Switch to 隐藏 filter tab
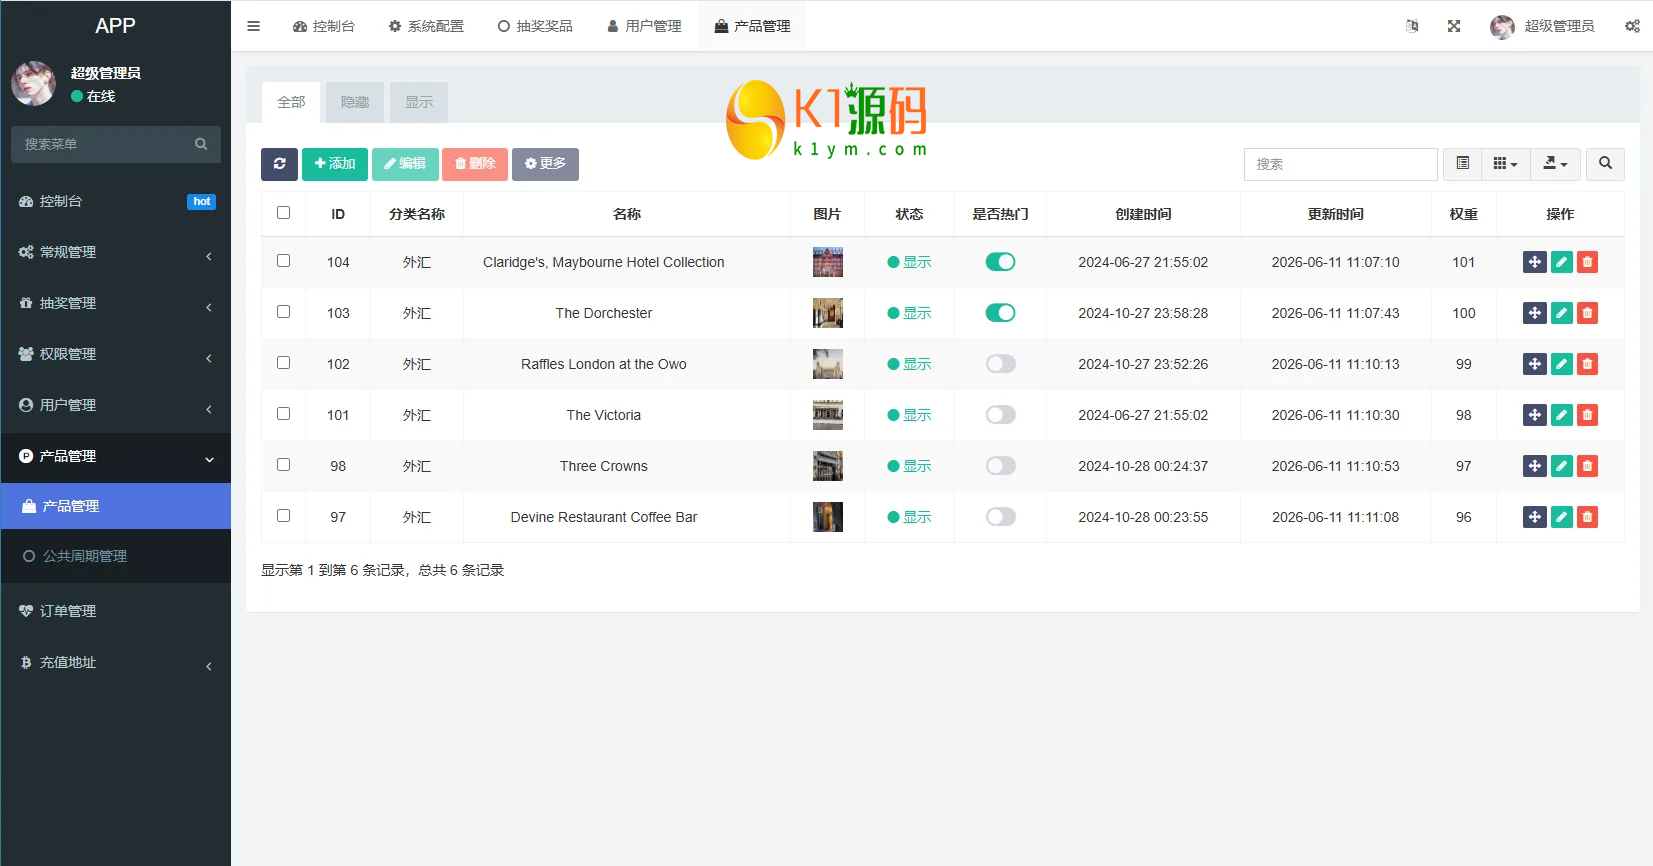Viewport: 1653px width, 866px height. click(x=355, y=102)
